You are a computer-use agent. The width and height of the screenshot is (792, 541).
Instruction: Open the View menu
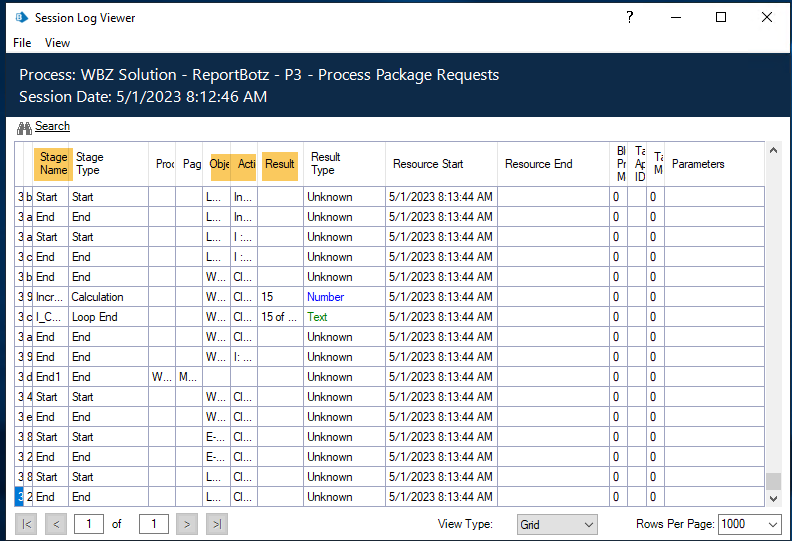point(57,43)
